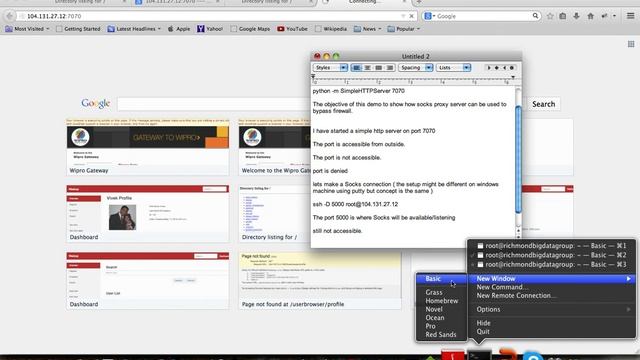
Task: Select Hide in Terminal dock menu
Action: [x=552, y=323]
